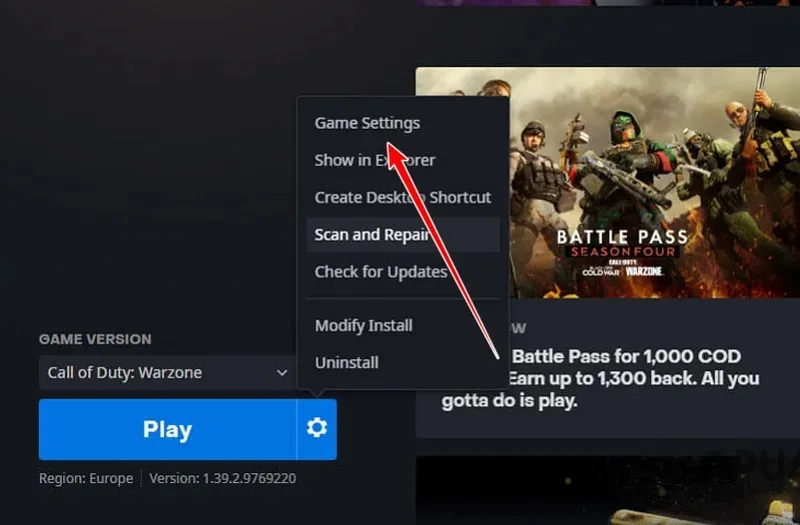
Task: Click the blue Play button
Action: click(168, 429)
